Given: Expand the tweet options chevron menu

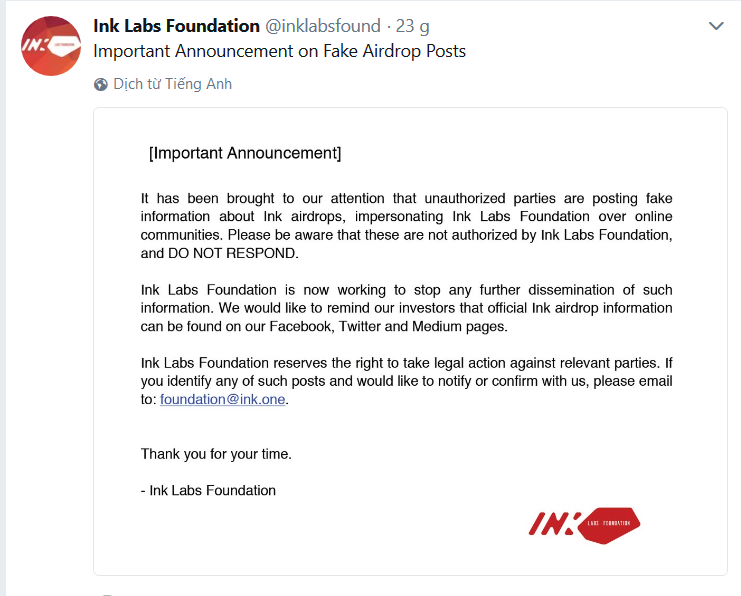Looking at the screenshot, I should coord(716,26).
